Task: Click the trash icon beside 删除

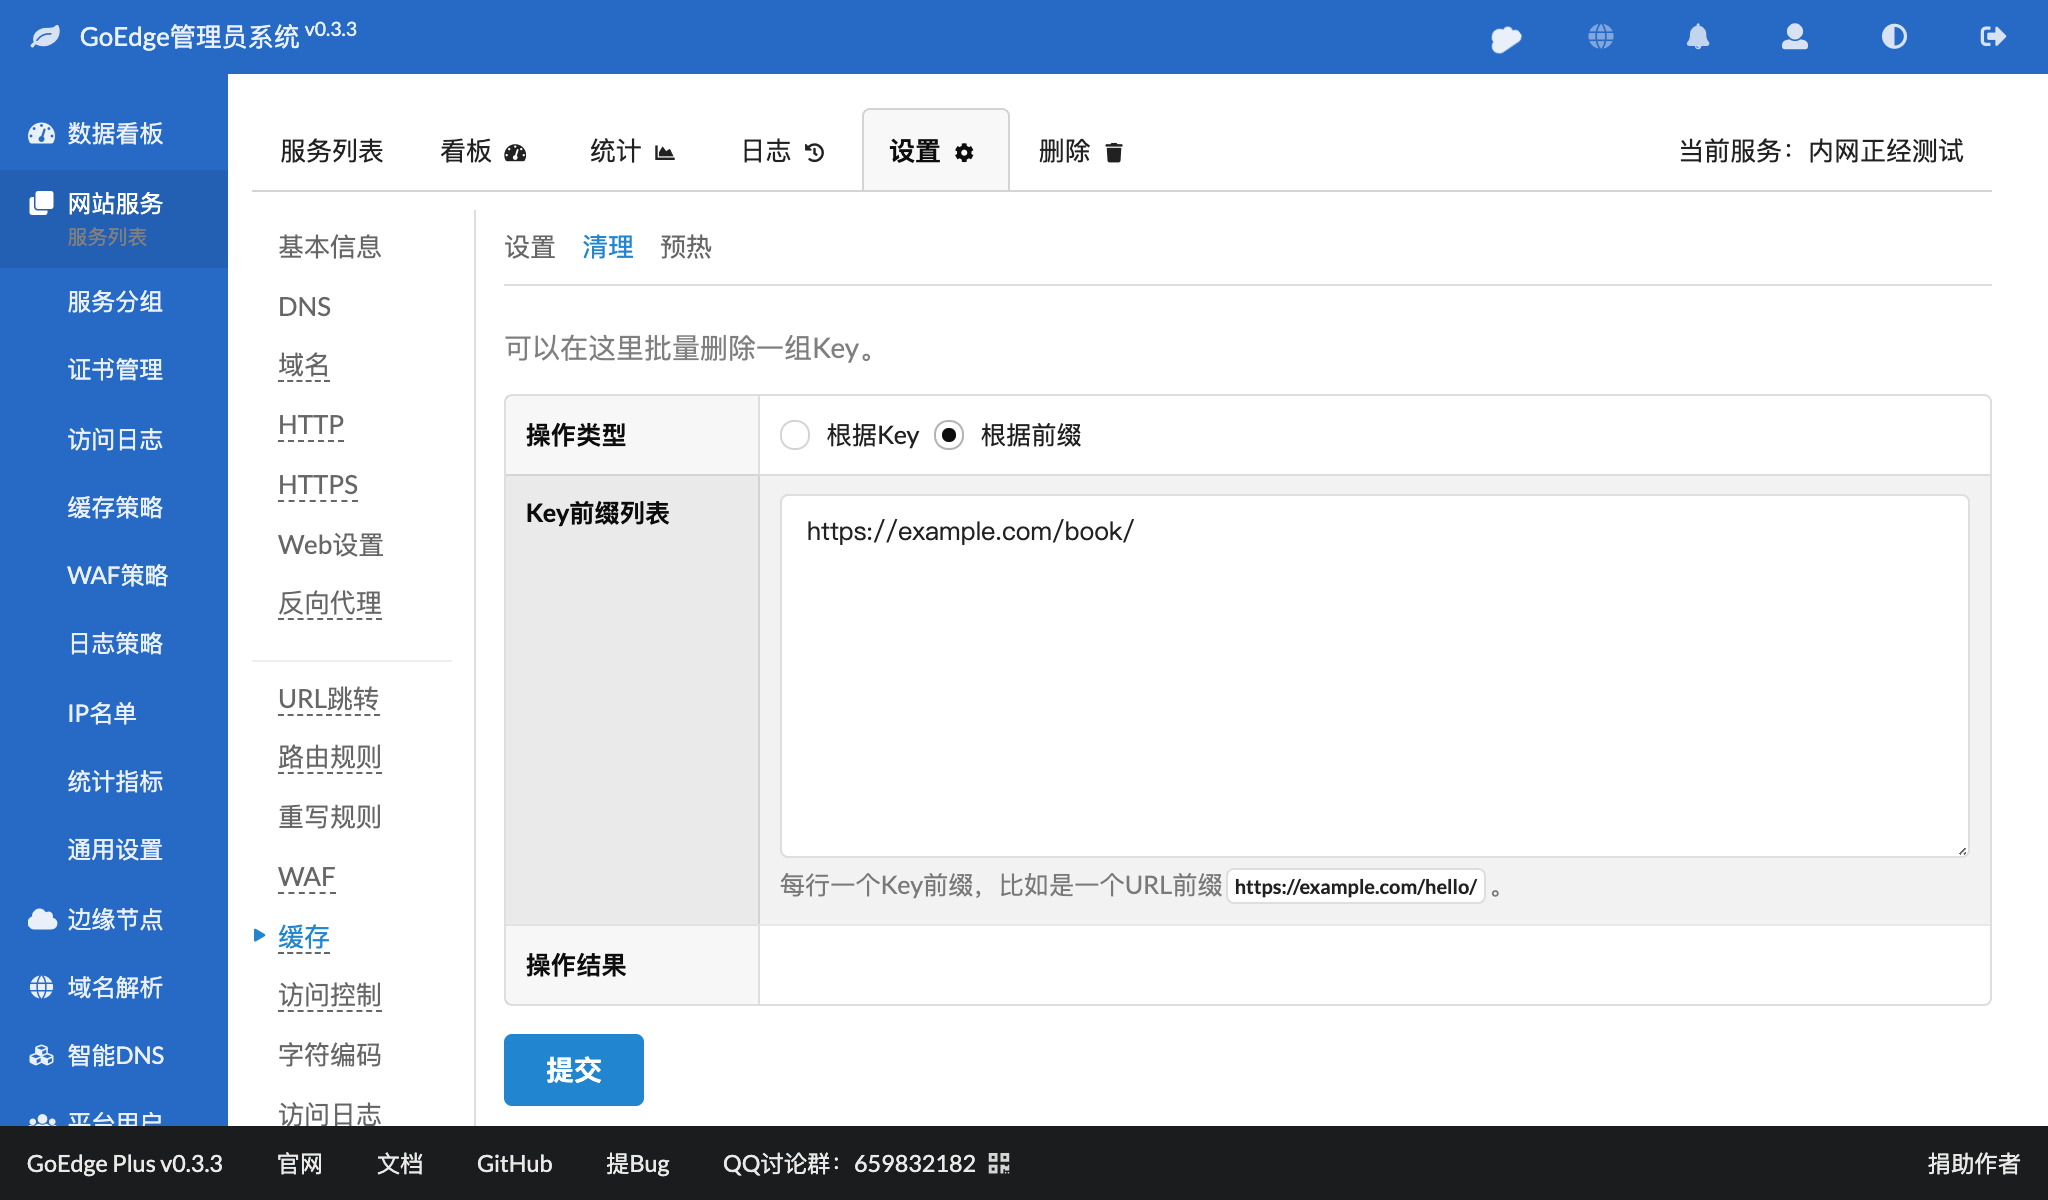Action: [x=1114, y=152]
